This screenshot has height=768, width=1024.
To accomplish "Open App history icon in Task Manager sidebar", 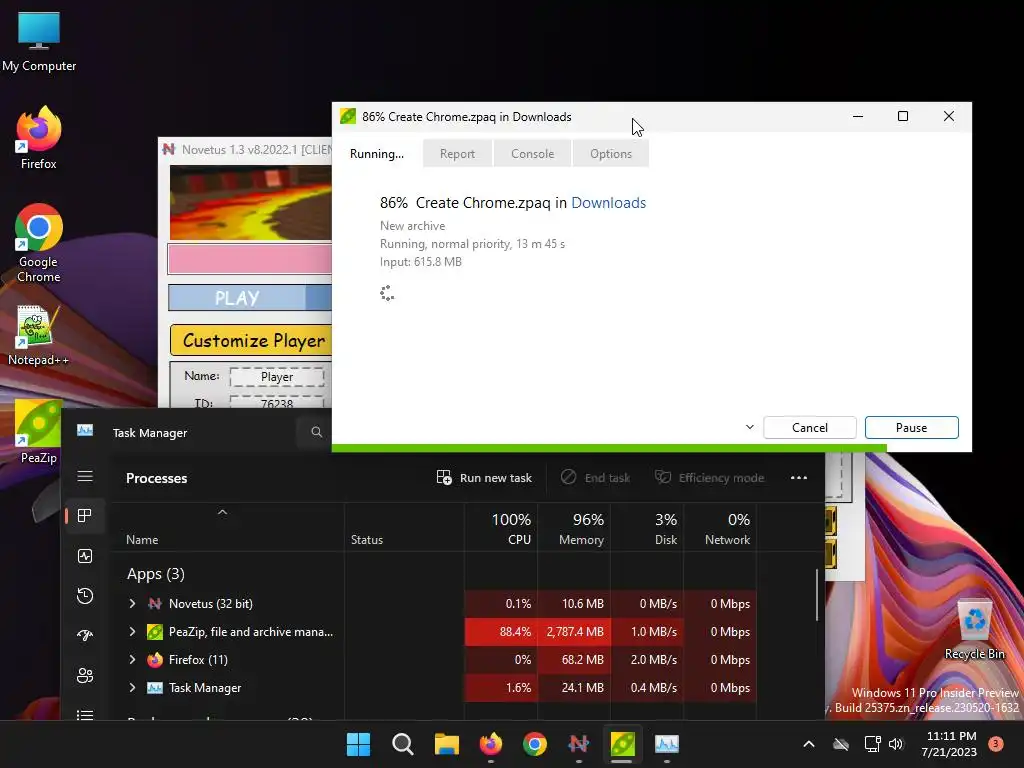I will click(85, 596).
